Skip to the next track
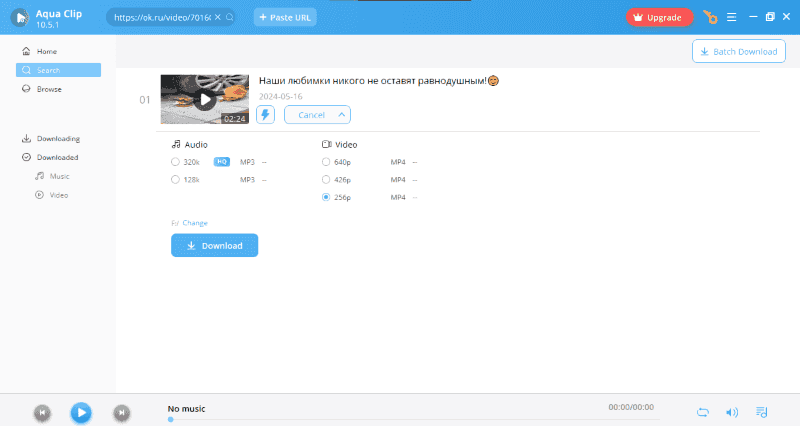The width and height of the screenshot is (800, 426). [x=121, y=411]
